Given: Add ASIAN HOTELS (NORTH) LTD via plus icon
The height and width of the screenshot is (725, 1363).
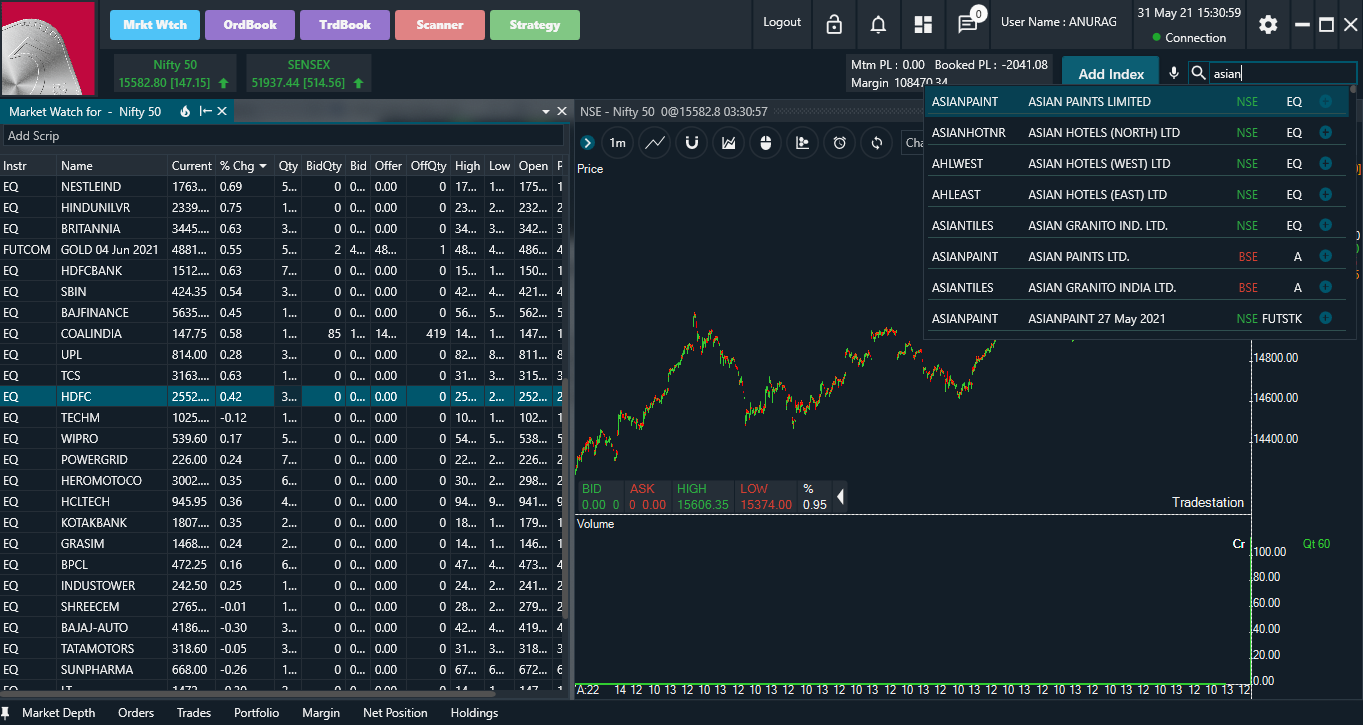Looking at the screenshot, I should tap(1325, 132).
